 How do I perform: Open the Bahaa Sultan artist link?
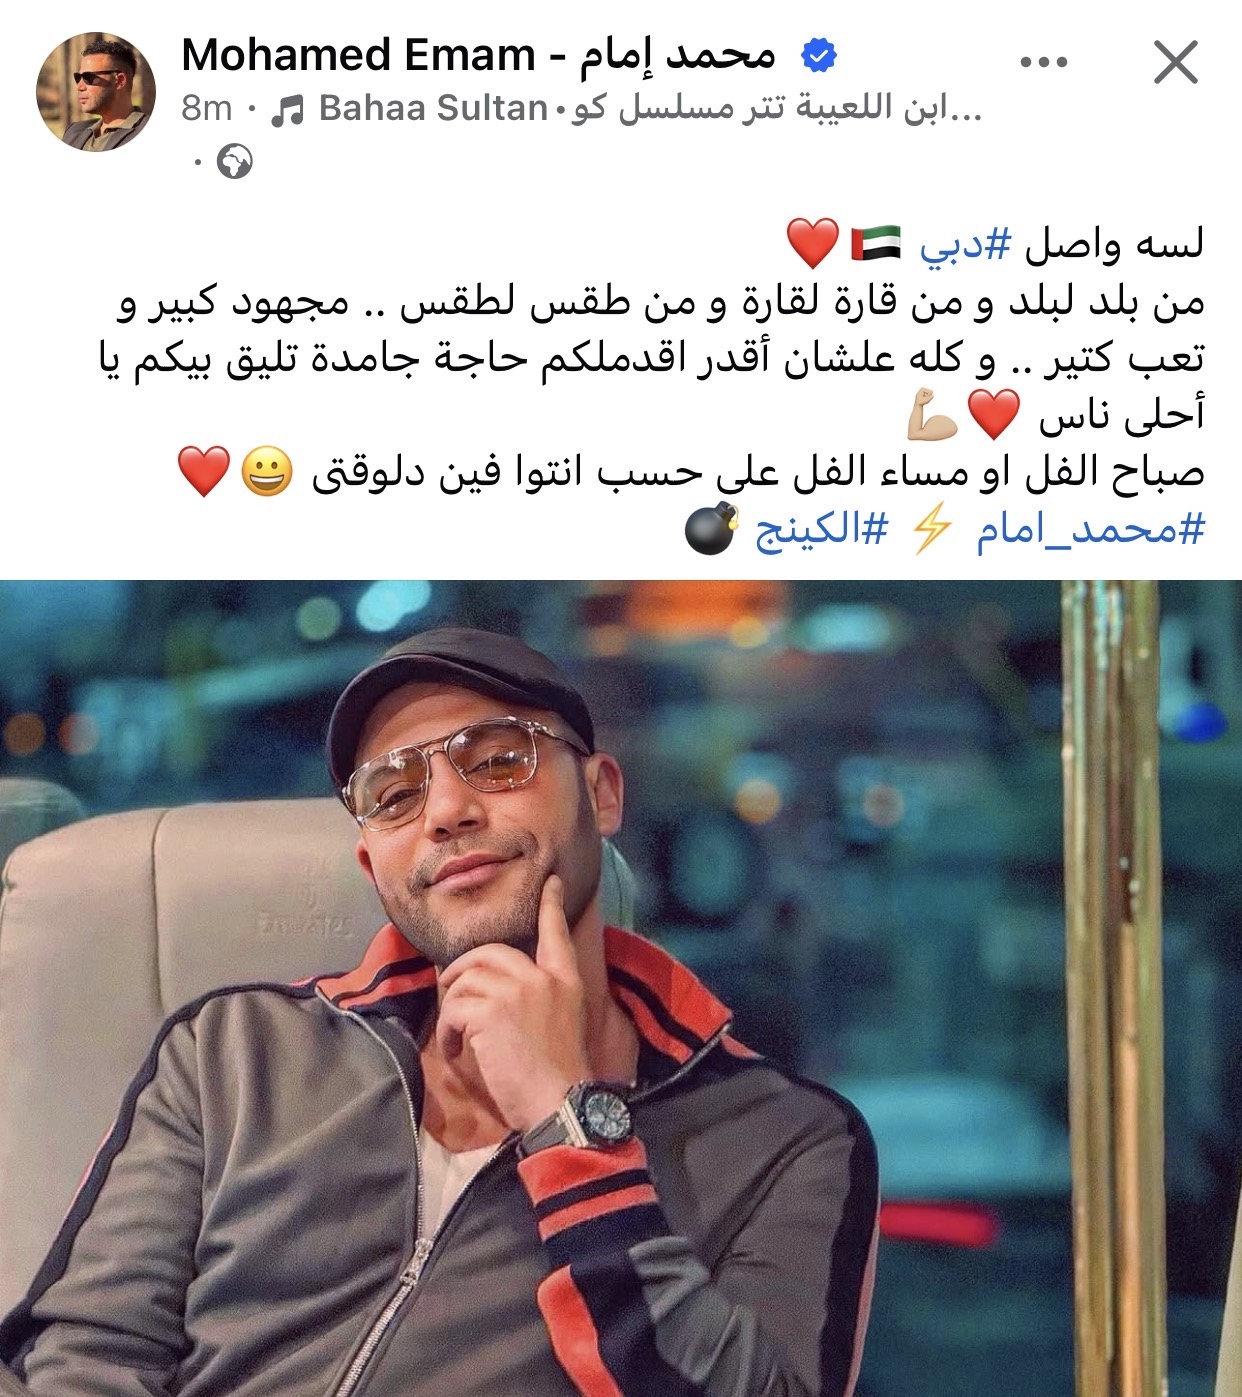pos(433,108)
